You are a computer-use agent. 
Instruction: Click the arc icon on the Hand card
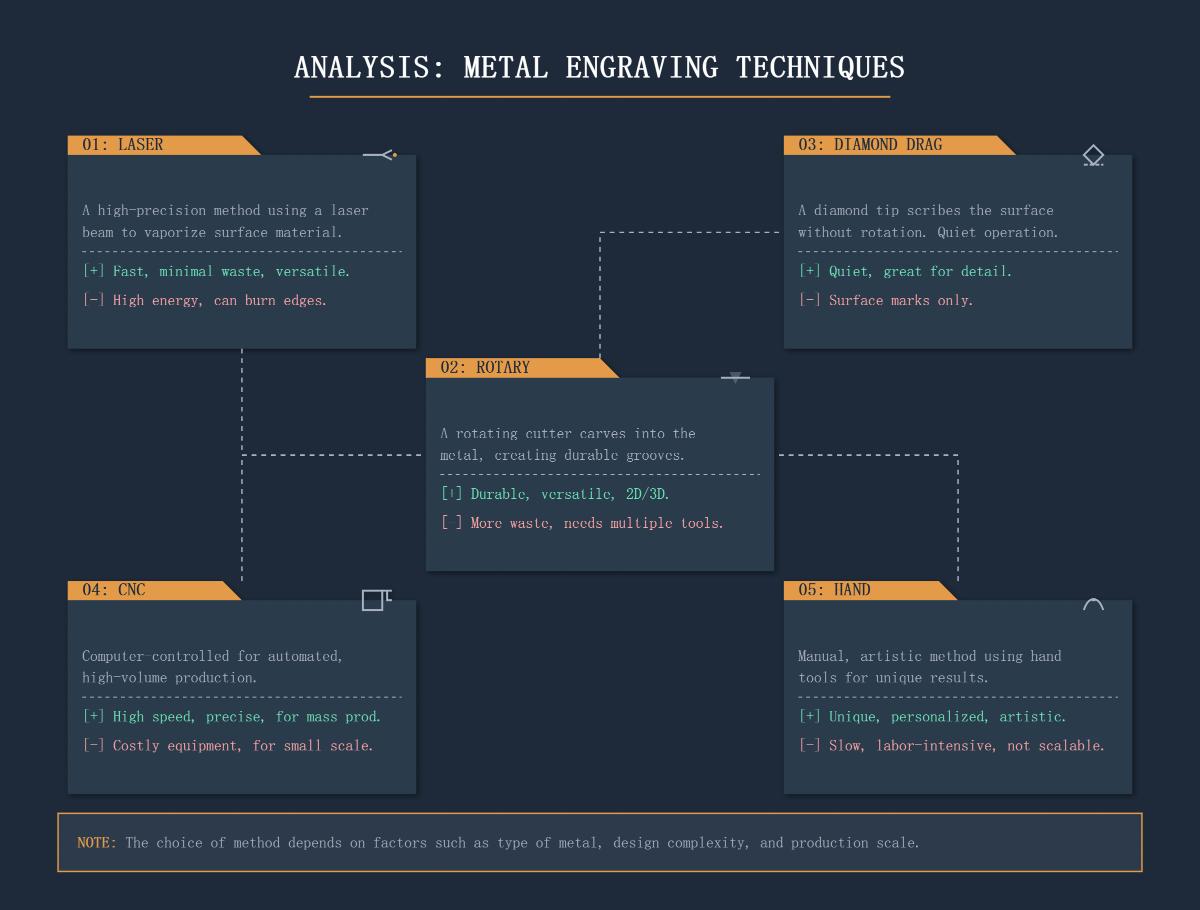coord(1093,604)
